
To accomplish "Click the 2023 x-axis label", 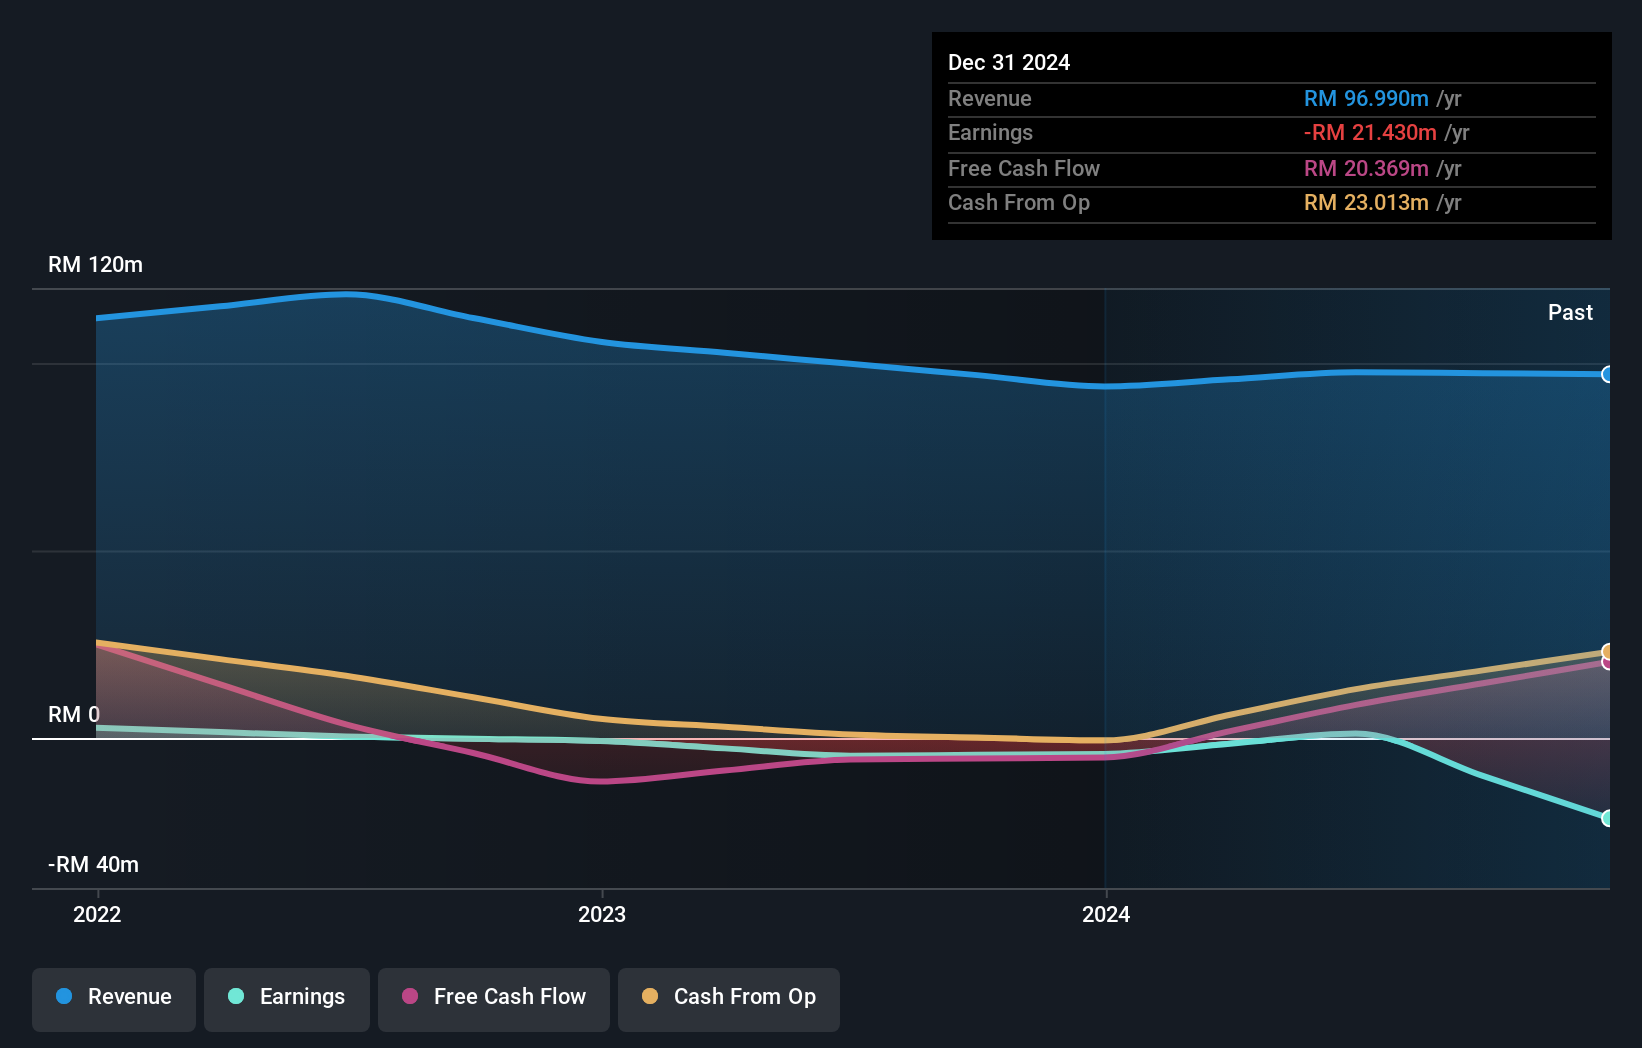I will pyautogui.click(x=601, y=914).
